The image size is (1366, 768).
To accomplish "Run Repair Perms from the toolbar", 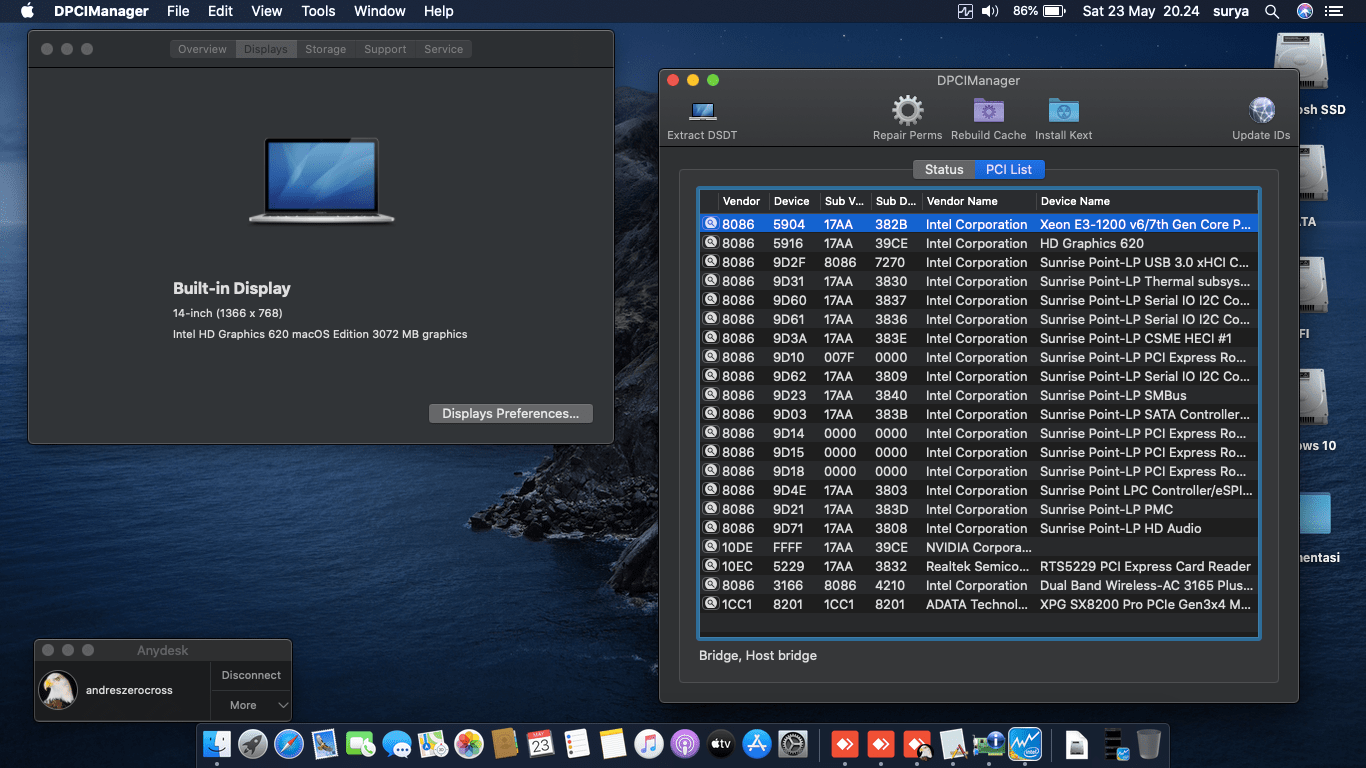I will coord(907,110).
